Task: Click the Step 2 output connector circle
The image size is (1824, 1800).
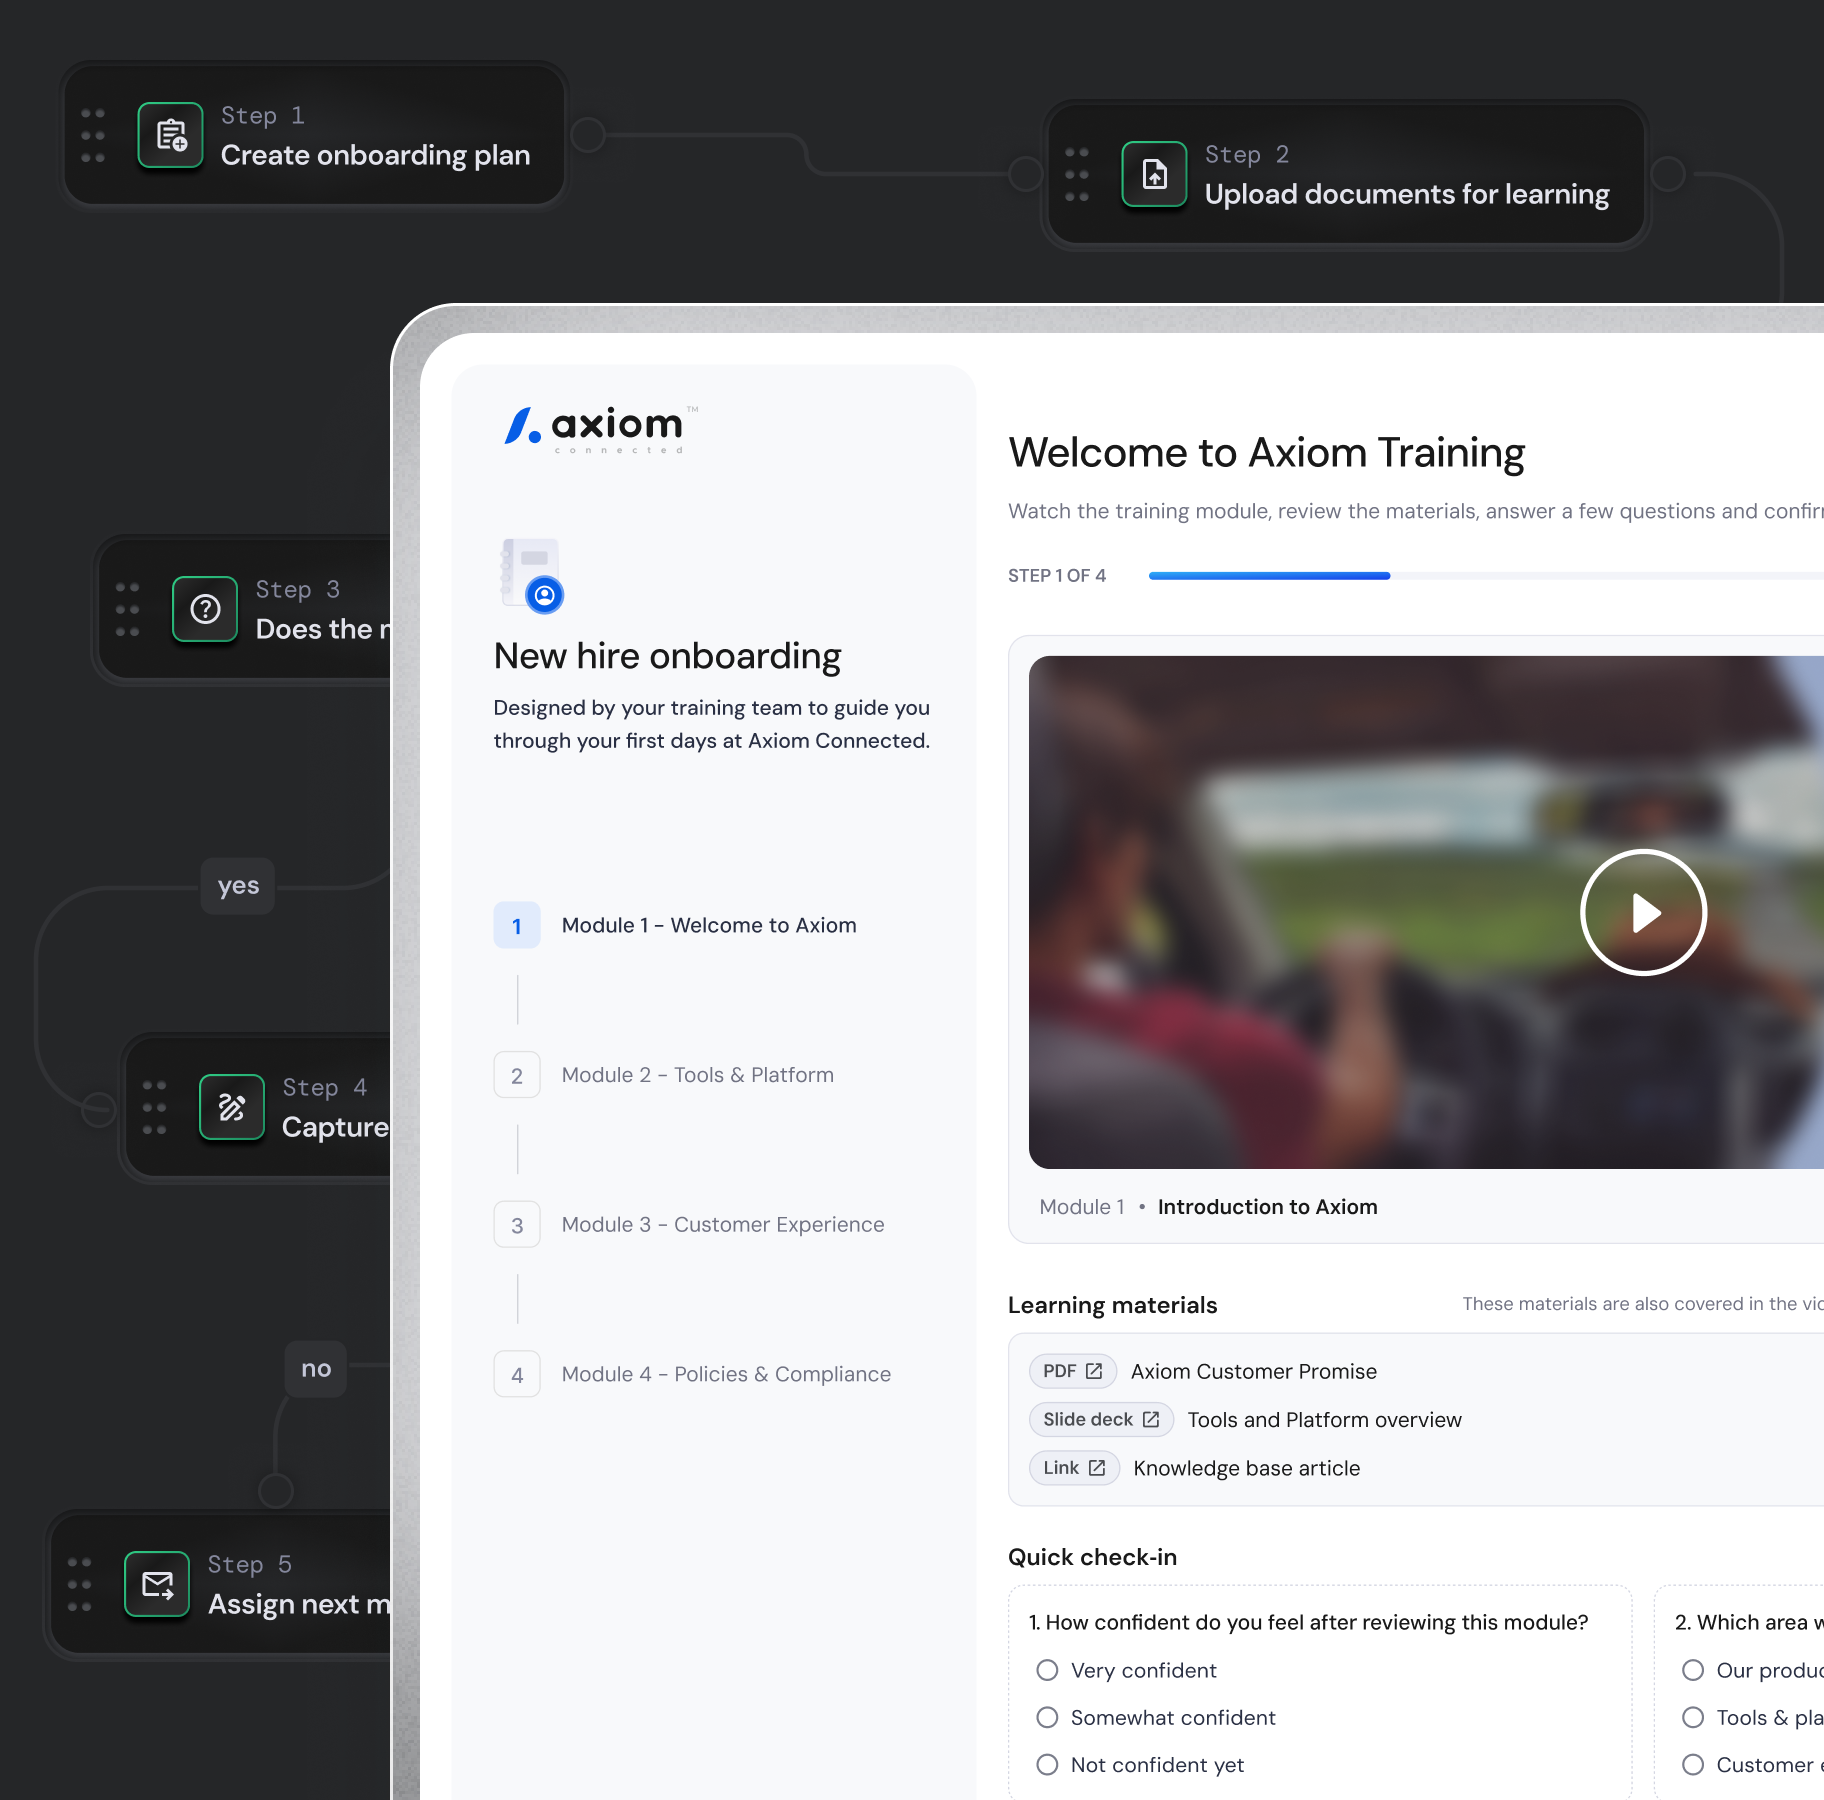Action: [x=1668, y=174]
